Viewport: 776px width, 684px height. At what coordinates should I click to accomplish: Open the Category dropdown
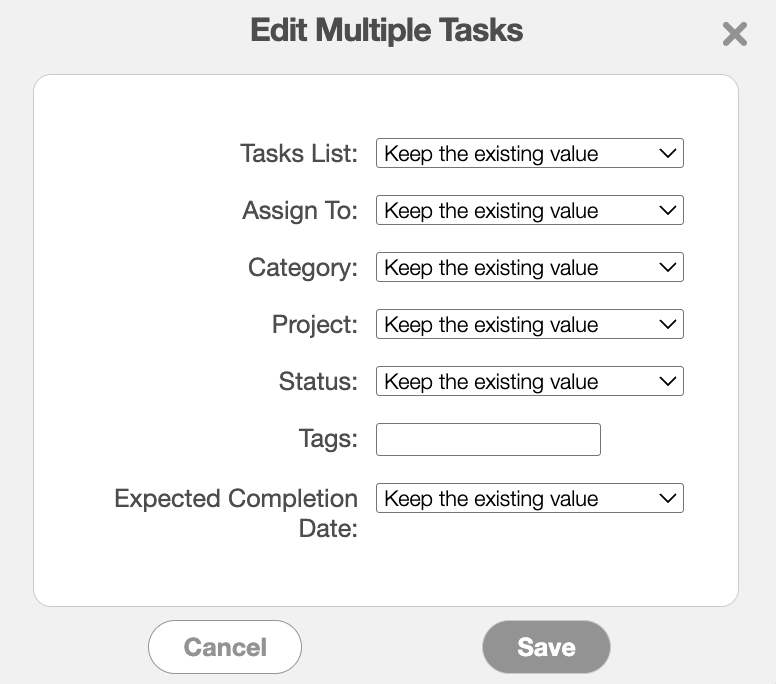[530, 267]
